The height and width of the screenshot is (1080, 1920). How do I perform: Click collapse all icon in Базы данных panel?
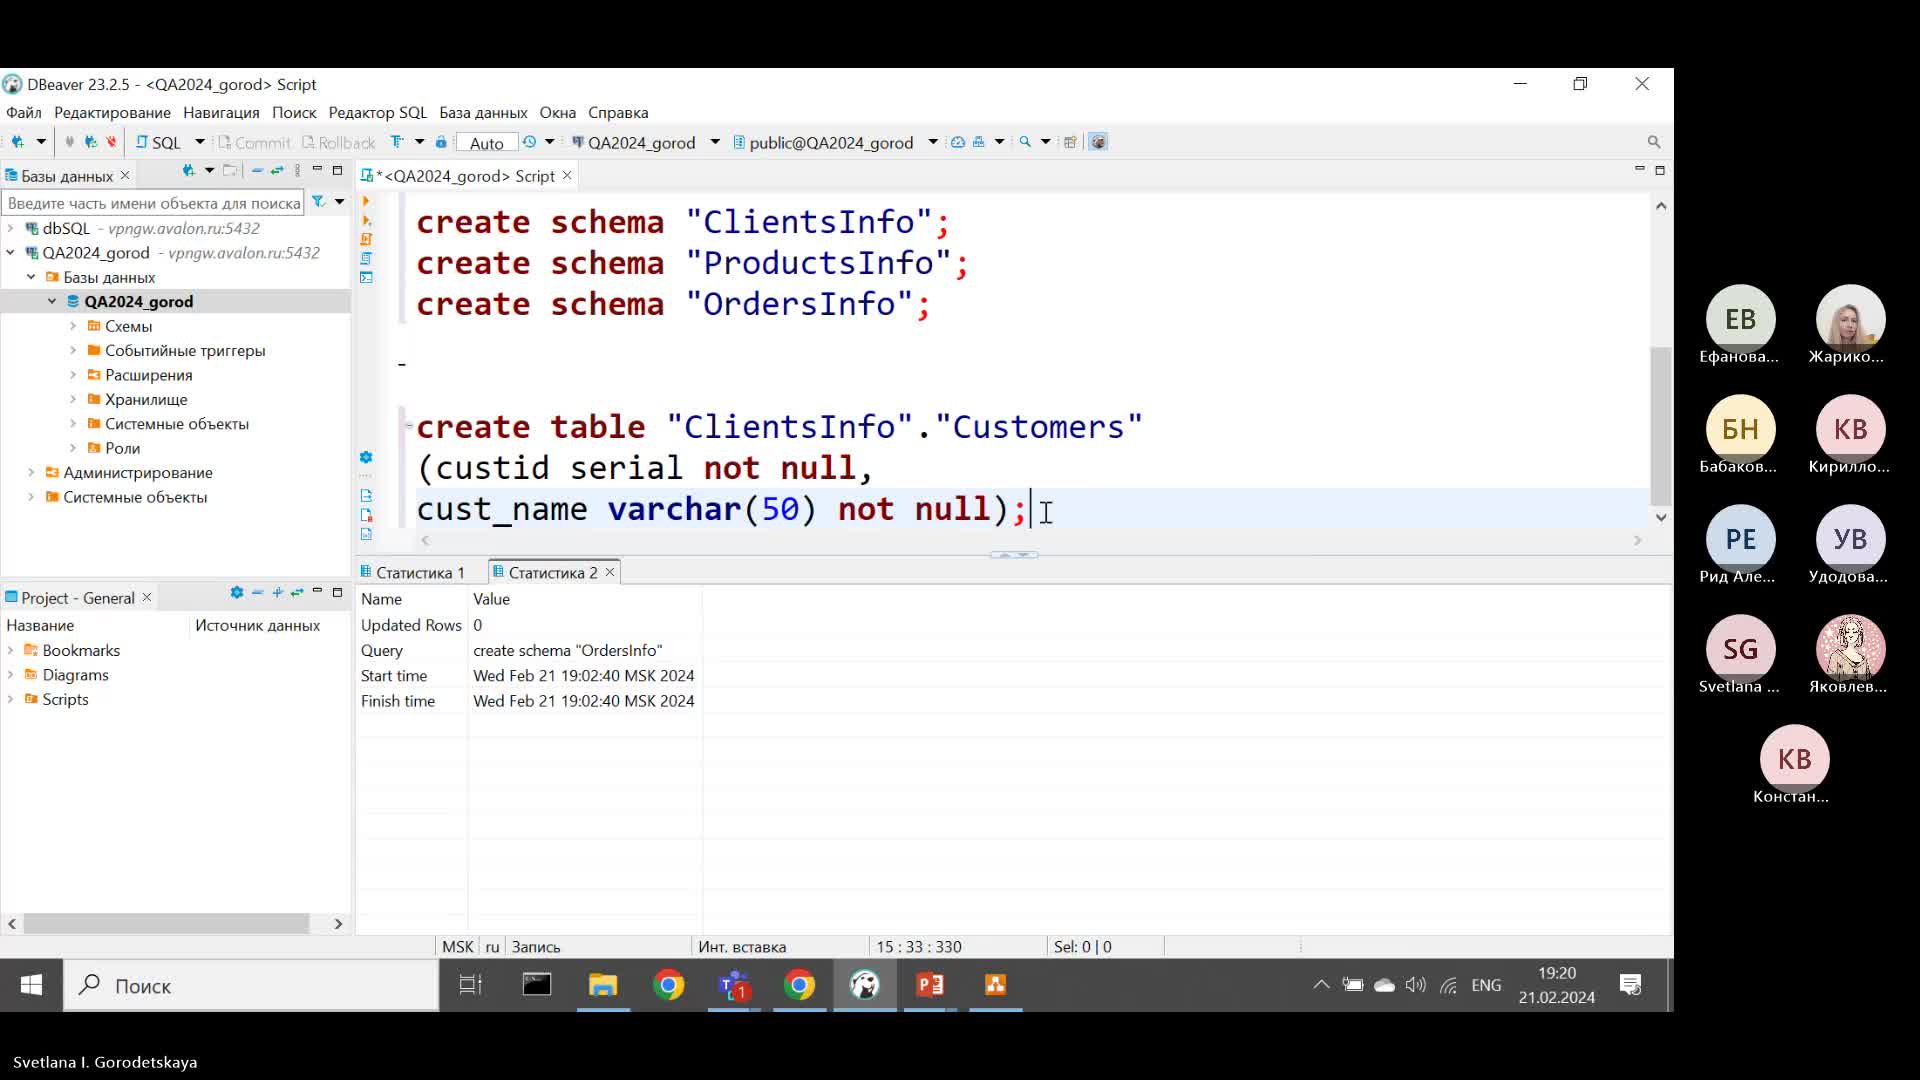click(258, 171)
